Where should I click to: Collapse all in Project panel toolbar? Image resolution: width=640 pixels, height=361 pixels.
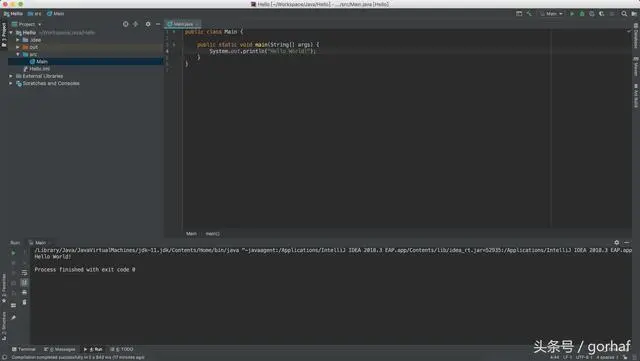(x=136, y=24)
